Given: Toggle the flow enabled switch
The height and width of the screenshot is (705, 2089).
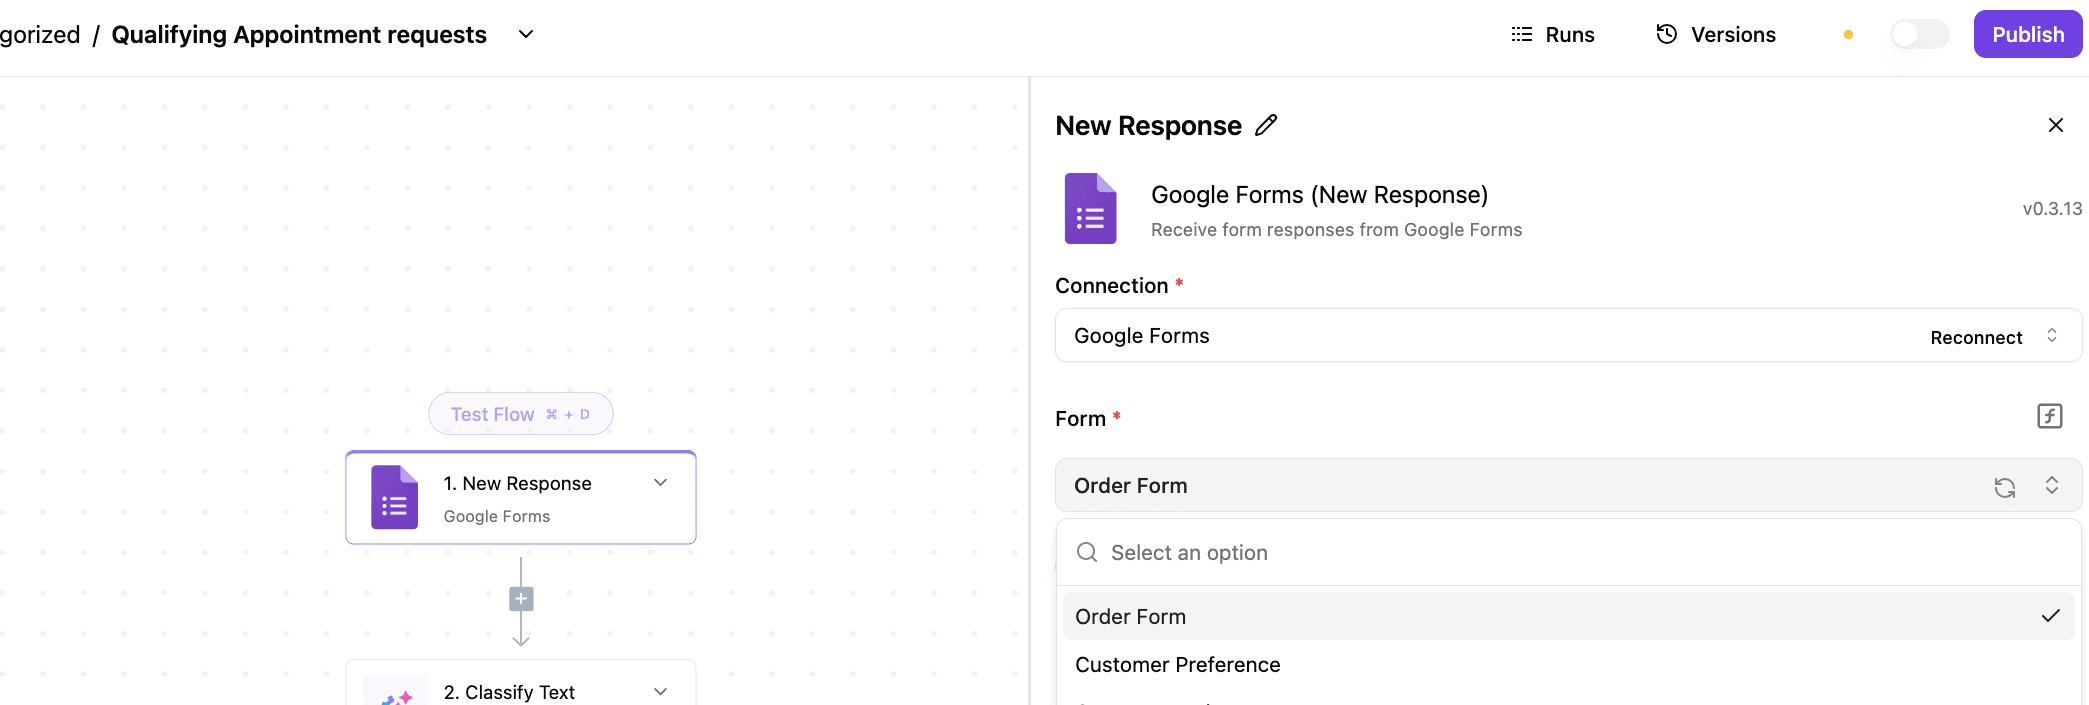Looking at the screenshot, I should 1918,35.
